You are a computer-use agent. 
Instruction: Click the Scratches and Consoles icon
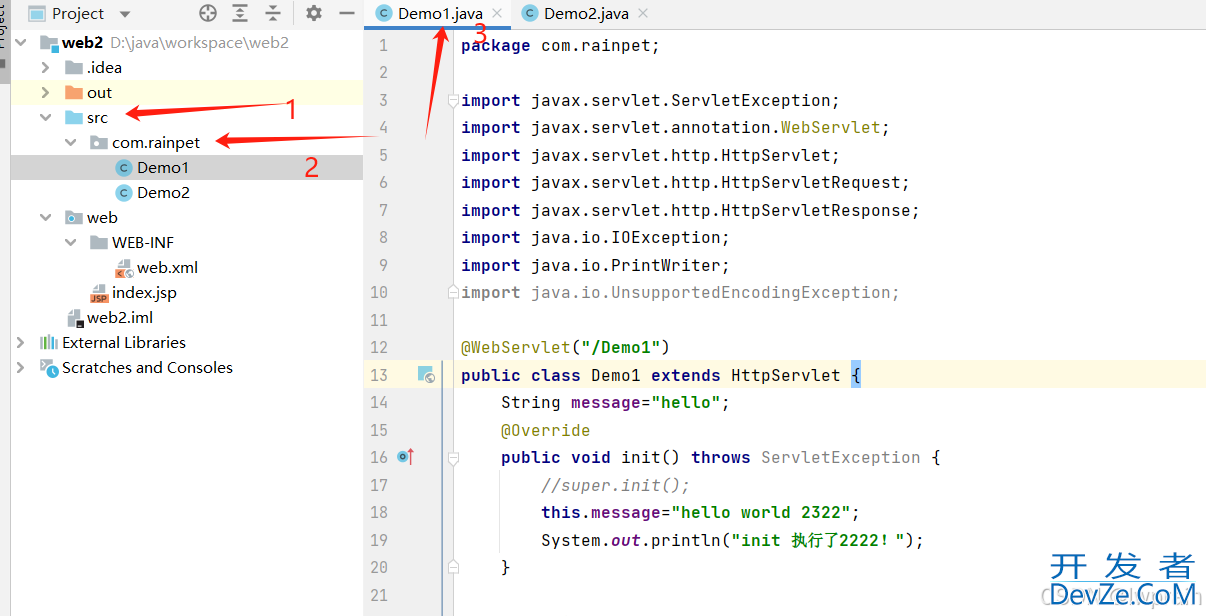point(49,368)
